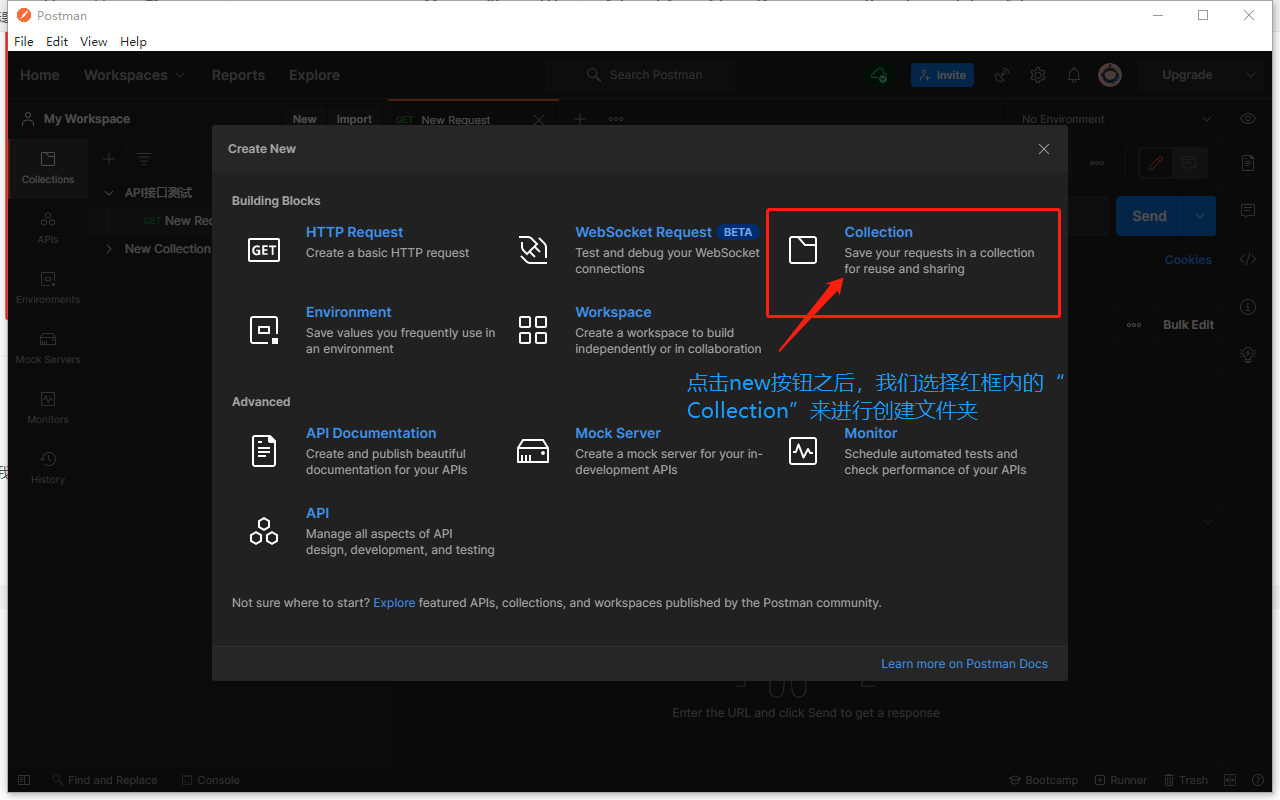The height and width of the screenshot is (800, 1280).
Task: Open the settings gear icon
Action: point(1038,75)
